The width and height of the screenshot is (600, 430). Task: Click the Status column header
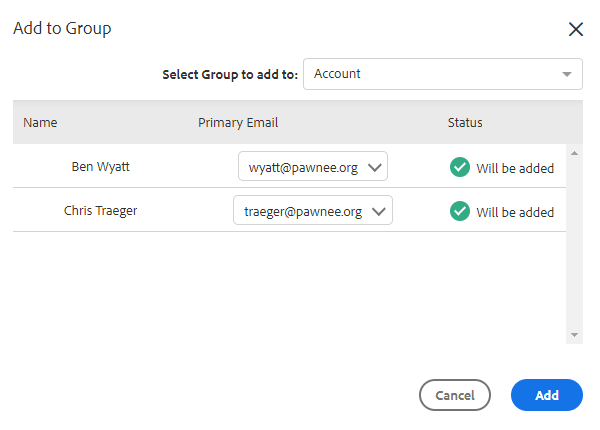(x=465, y=123)
